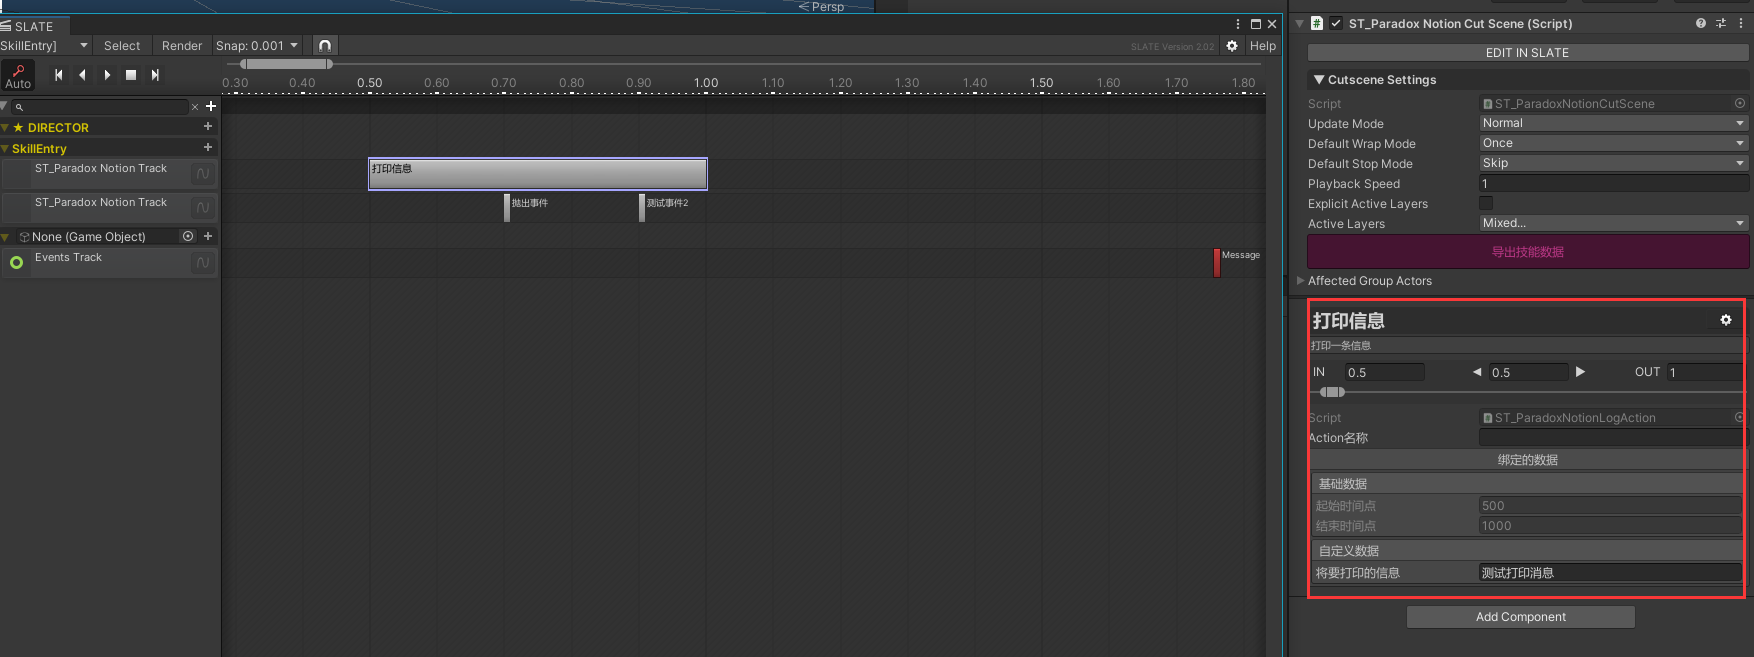Expand Affected Group Actors foldout

click(x=1301, y=281)
